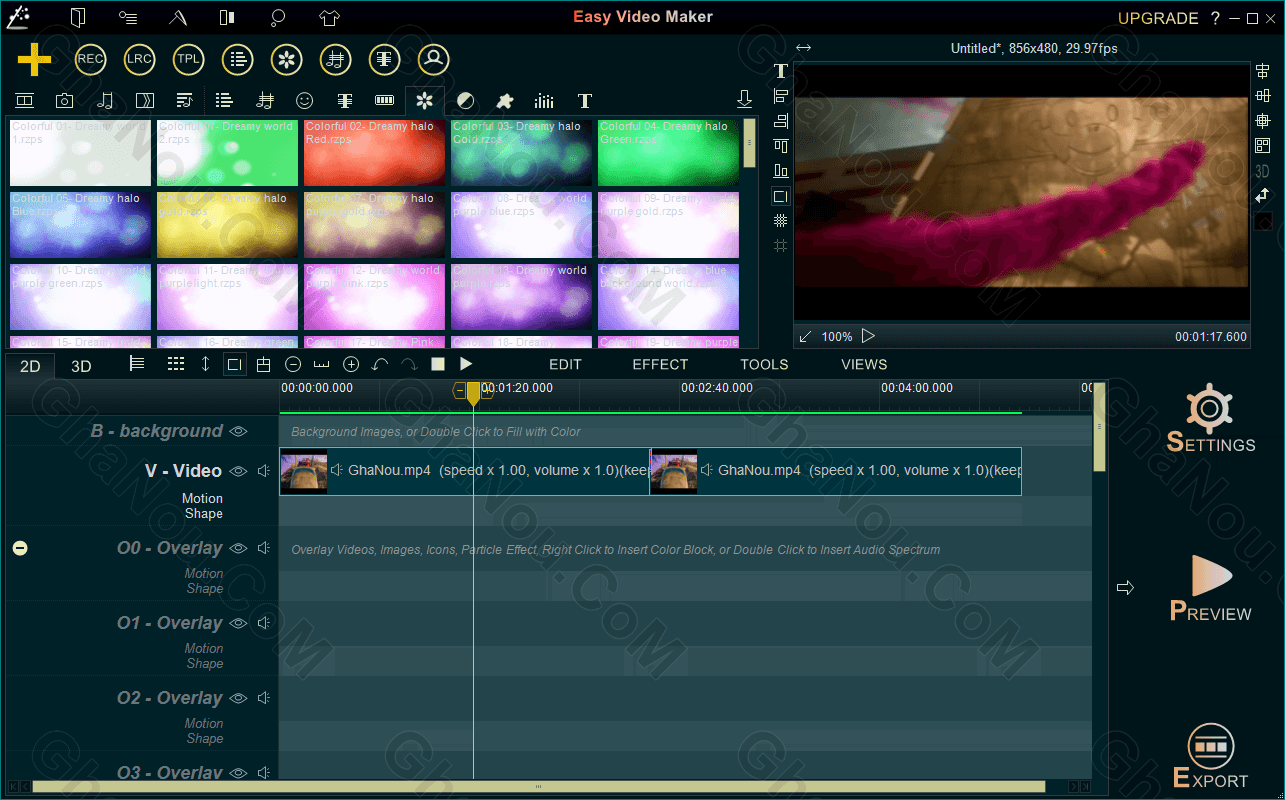Viewport: 1285px width, 800px height.
Task: Select the music note audio category icon
Action: pos(104,101)
